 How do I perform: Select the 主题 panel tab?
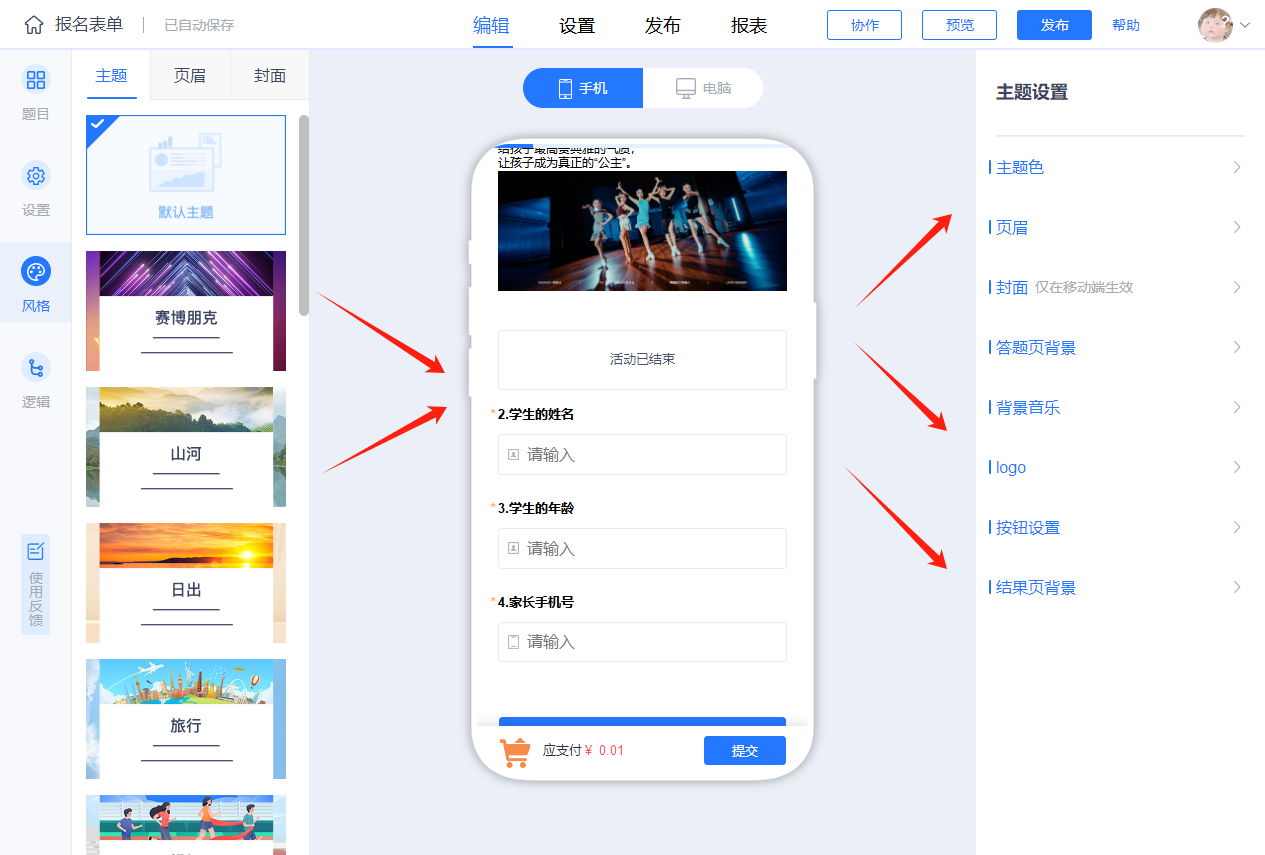(111, 75)
